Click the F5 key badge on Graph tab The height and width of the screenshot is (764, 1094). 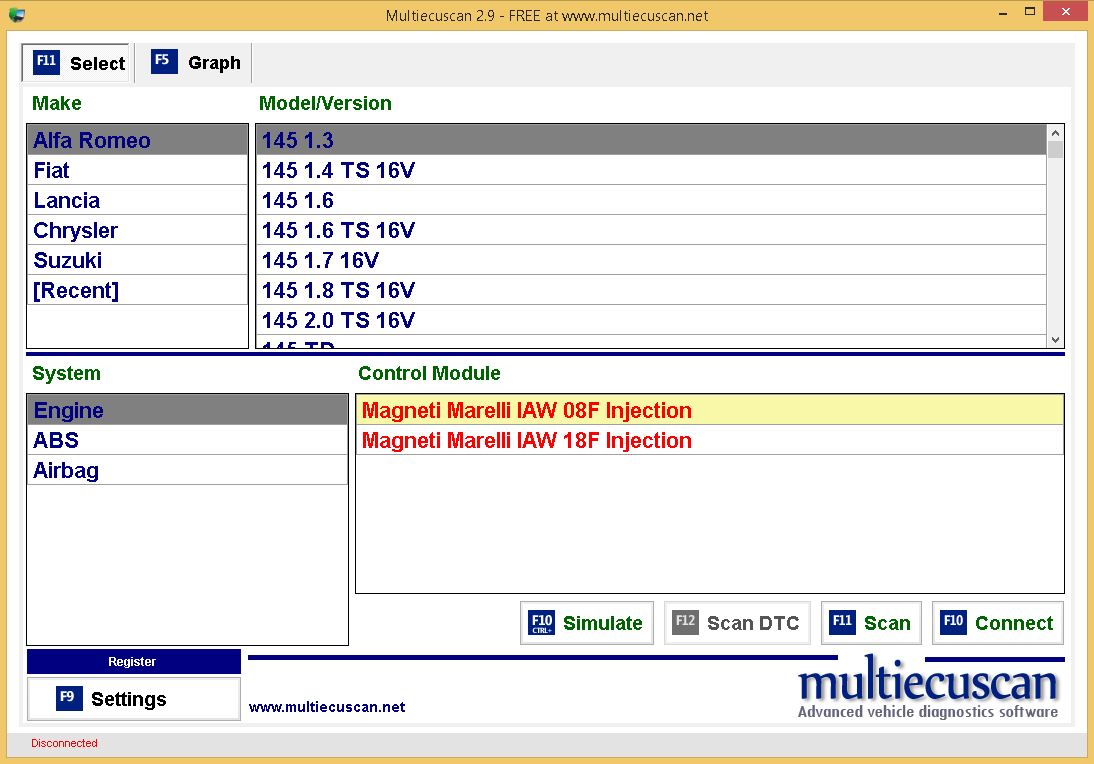pyautogui.click(x=162, y=61)
